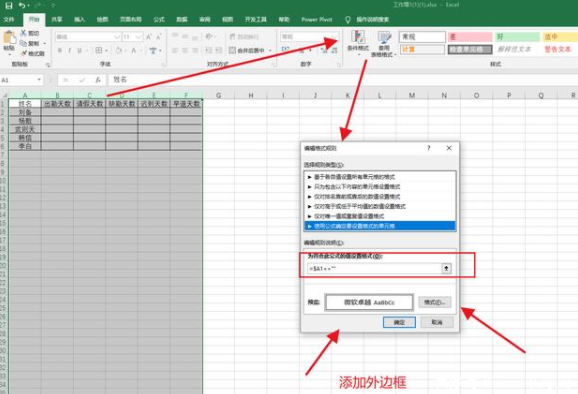Toggle Underline formatting

pos(79,50)
